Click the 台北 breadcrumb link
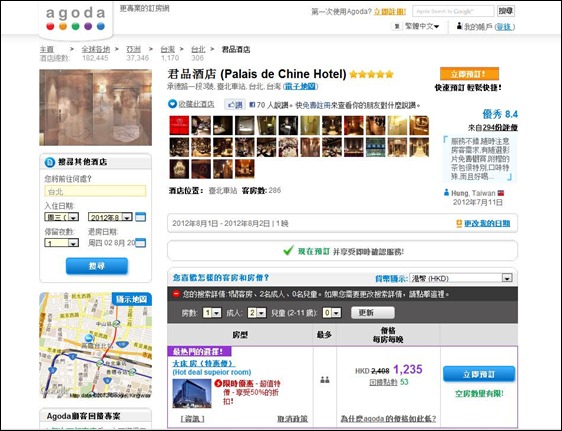562x431 pixels. click(198, 49)
